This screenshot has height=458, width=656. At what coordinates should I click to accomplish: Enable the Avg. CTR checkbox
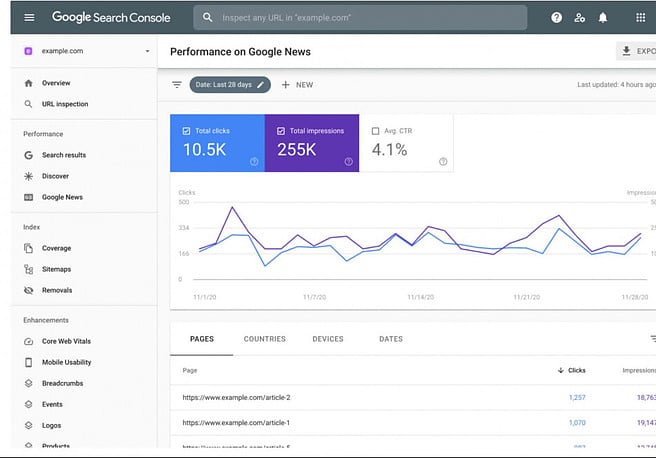point(375,131)
